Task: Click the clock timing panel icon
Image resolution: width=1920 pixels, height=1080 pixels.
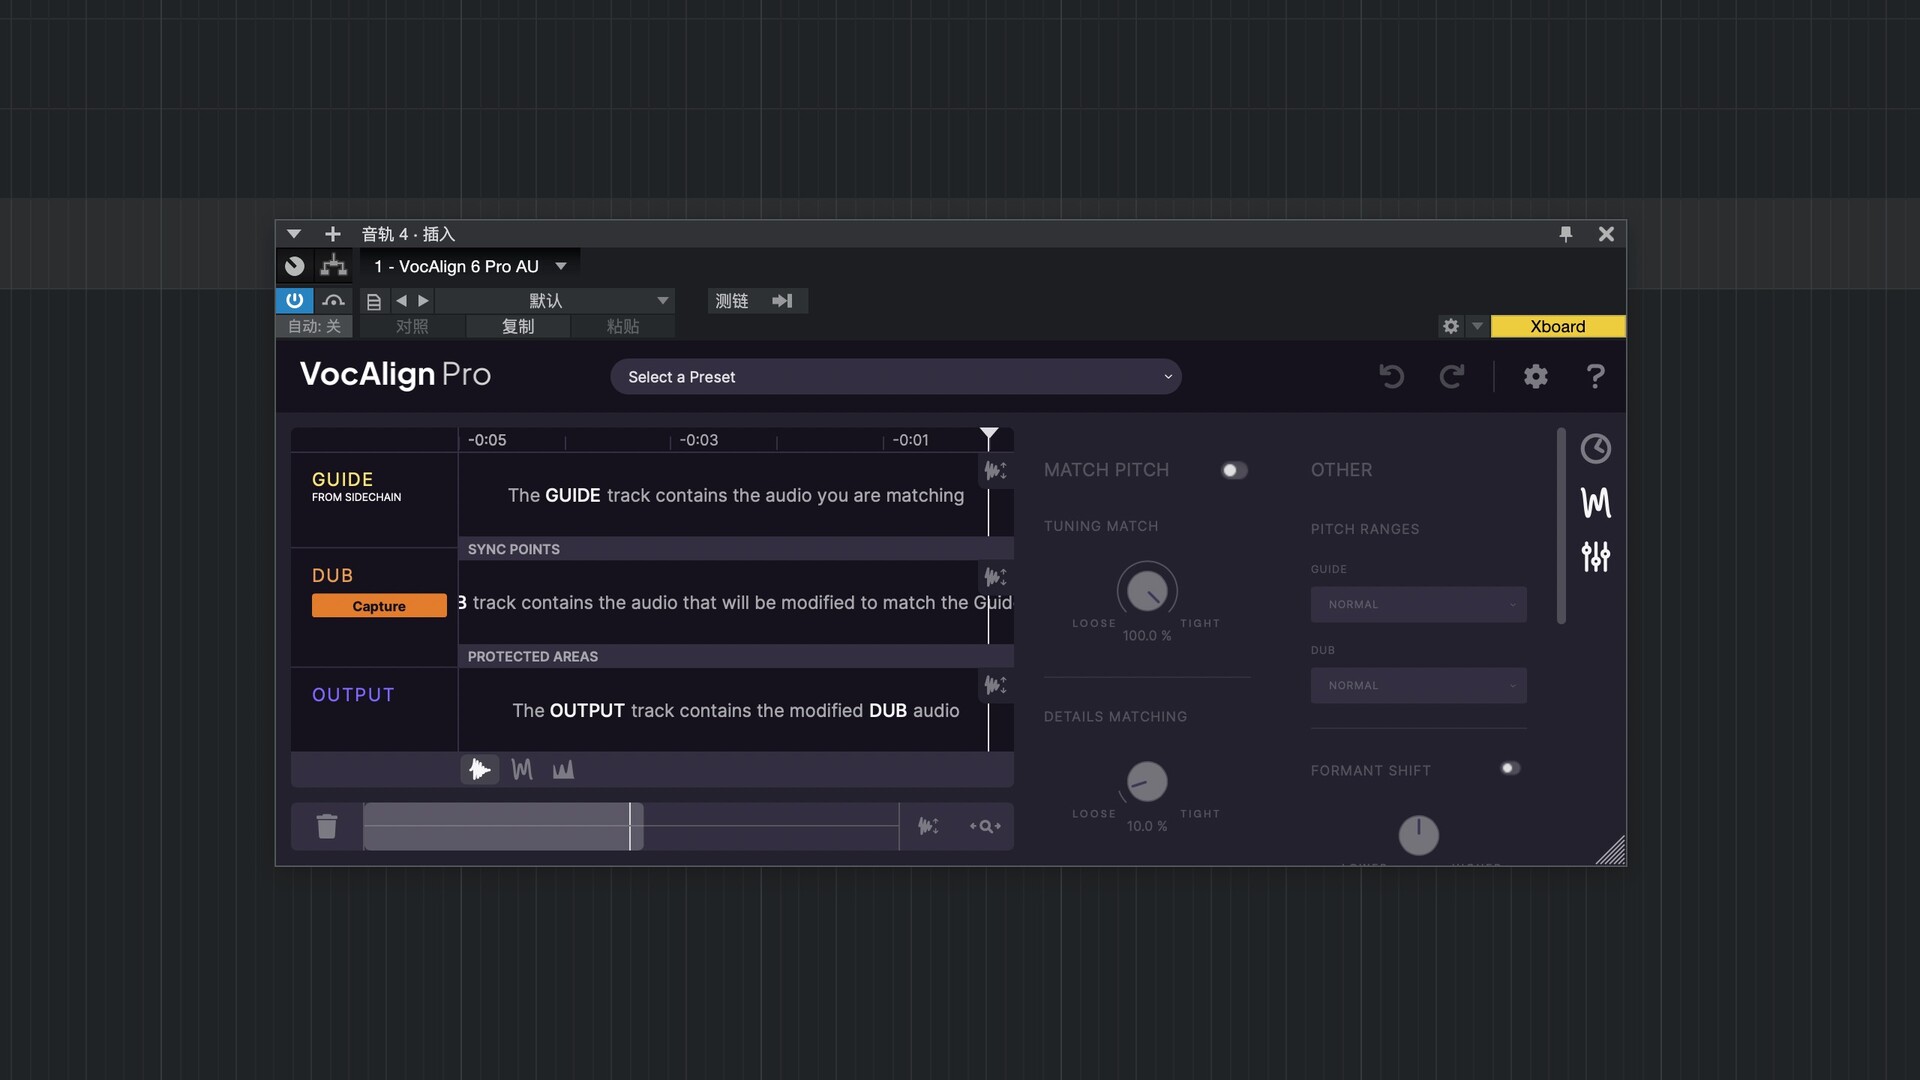Action: 1595,448
